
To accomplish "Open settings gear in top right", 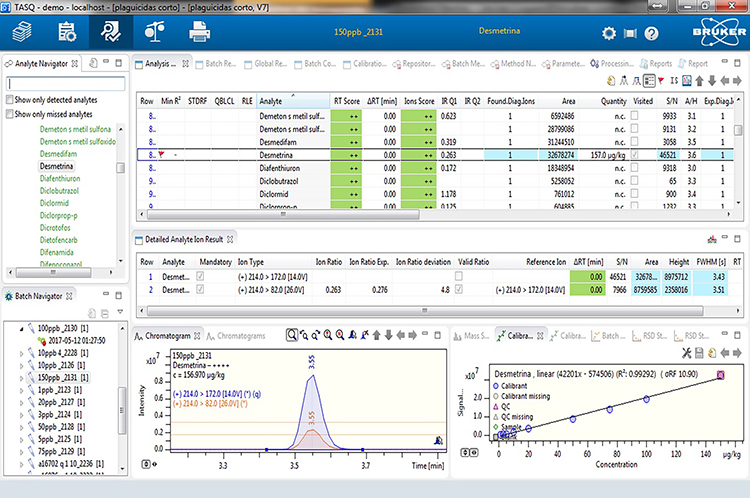I will click(609, 33).
